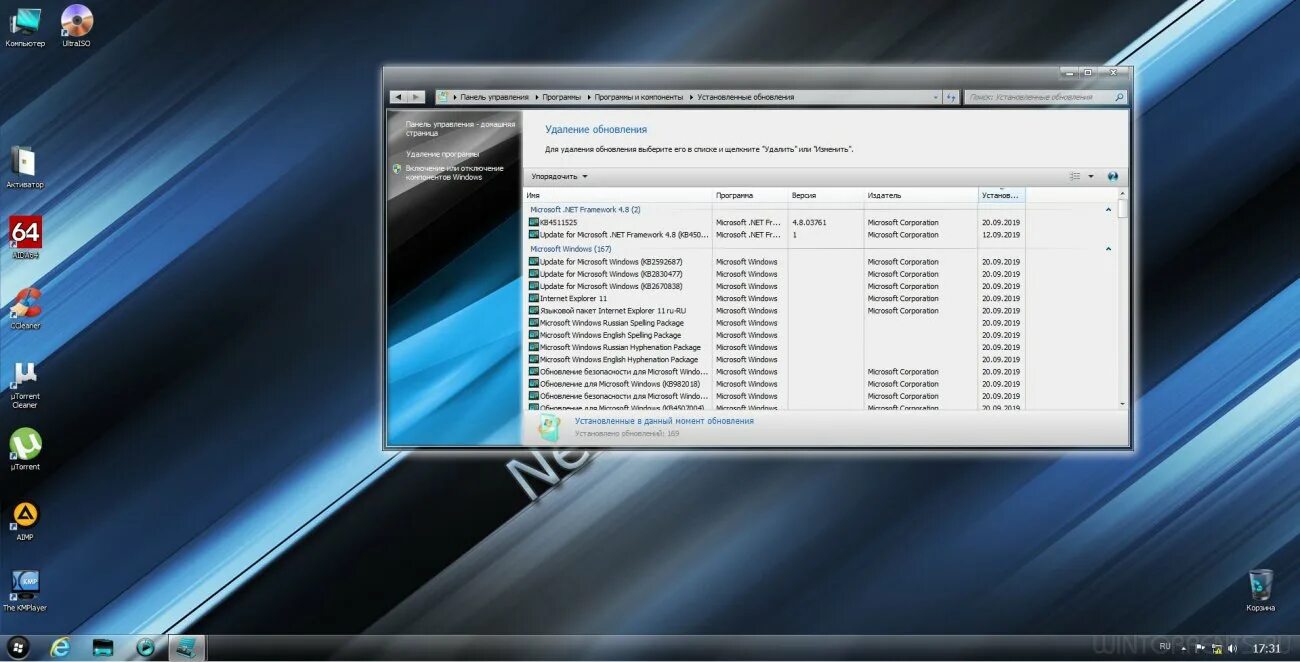The width and height of the screenshot is (1300, 662).
Task: Select the Активатор desktop icon
Action: click(25, 167)
